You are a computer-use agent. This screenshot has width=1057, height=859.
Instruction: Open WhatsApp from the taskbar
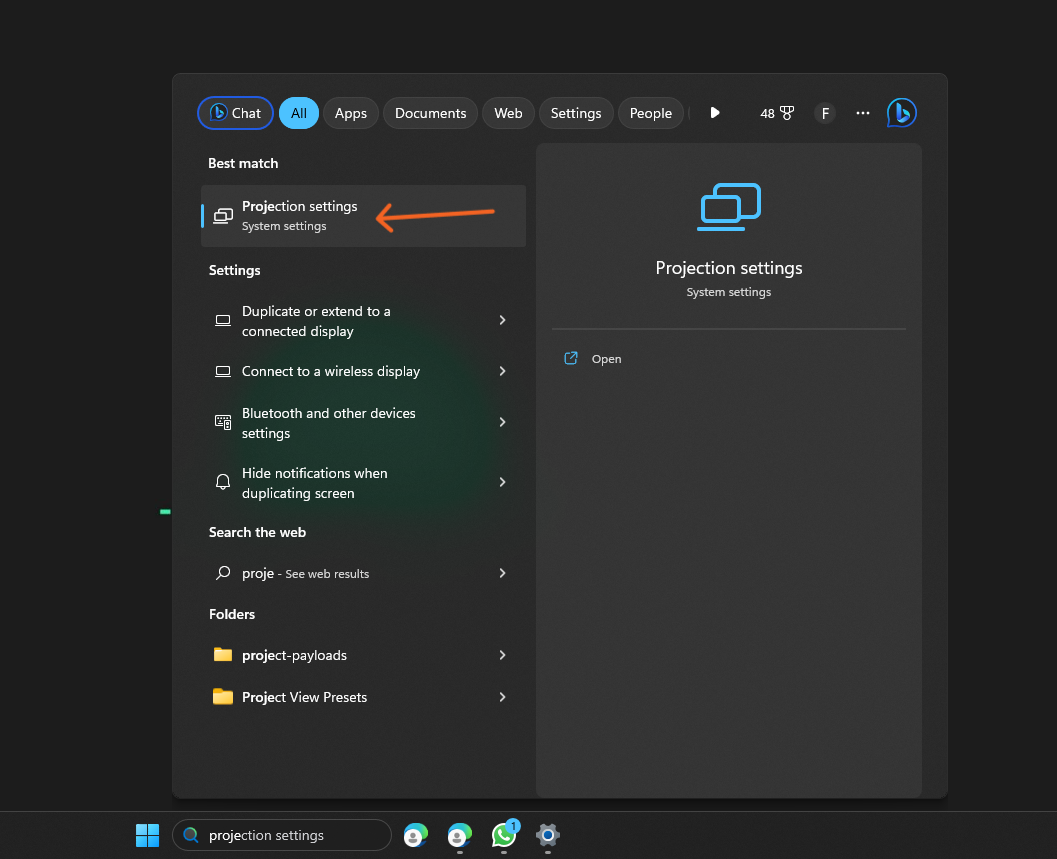coord(503,835)
